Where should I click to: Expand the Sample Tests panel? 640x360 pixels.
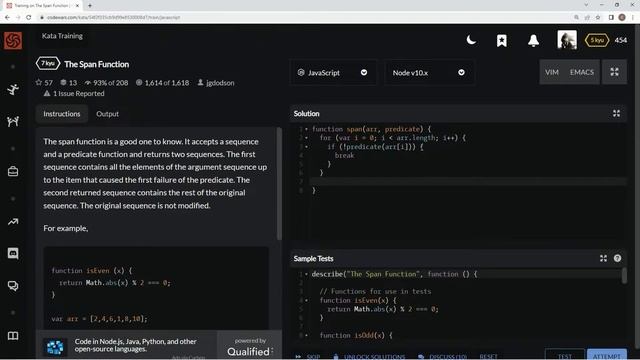(603, 258)
